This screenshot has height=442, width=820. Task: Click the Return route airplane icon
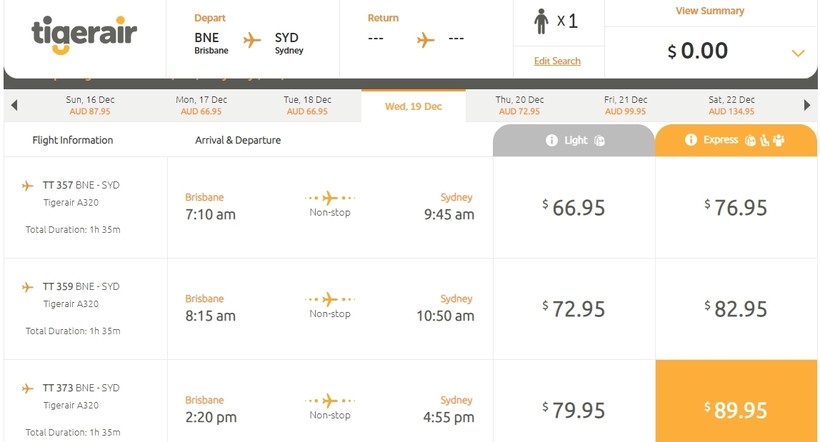coord(427,40)
